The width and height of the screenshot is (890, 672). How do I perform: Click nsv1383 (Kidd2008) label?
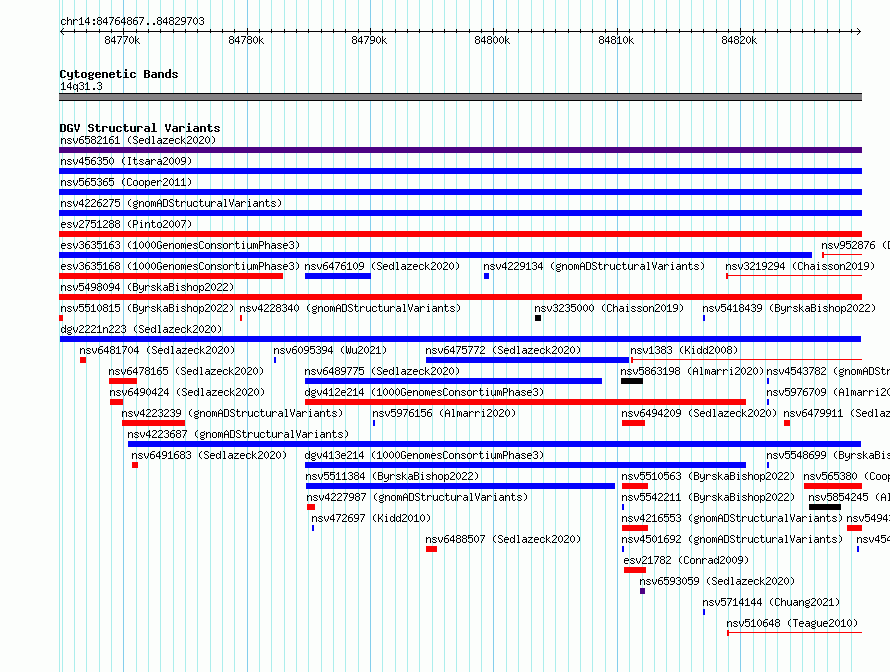685,350
